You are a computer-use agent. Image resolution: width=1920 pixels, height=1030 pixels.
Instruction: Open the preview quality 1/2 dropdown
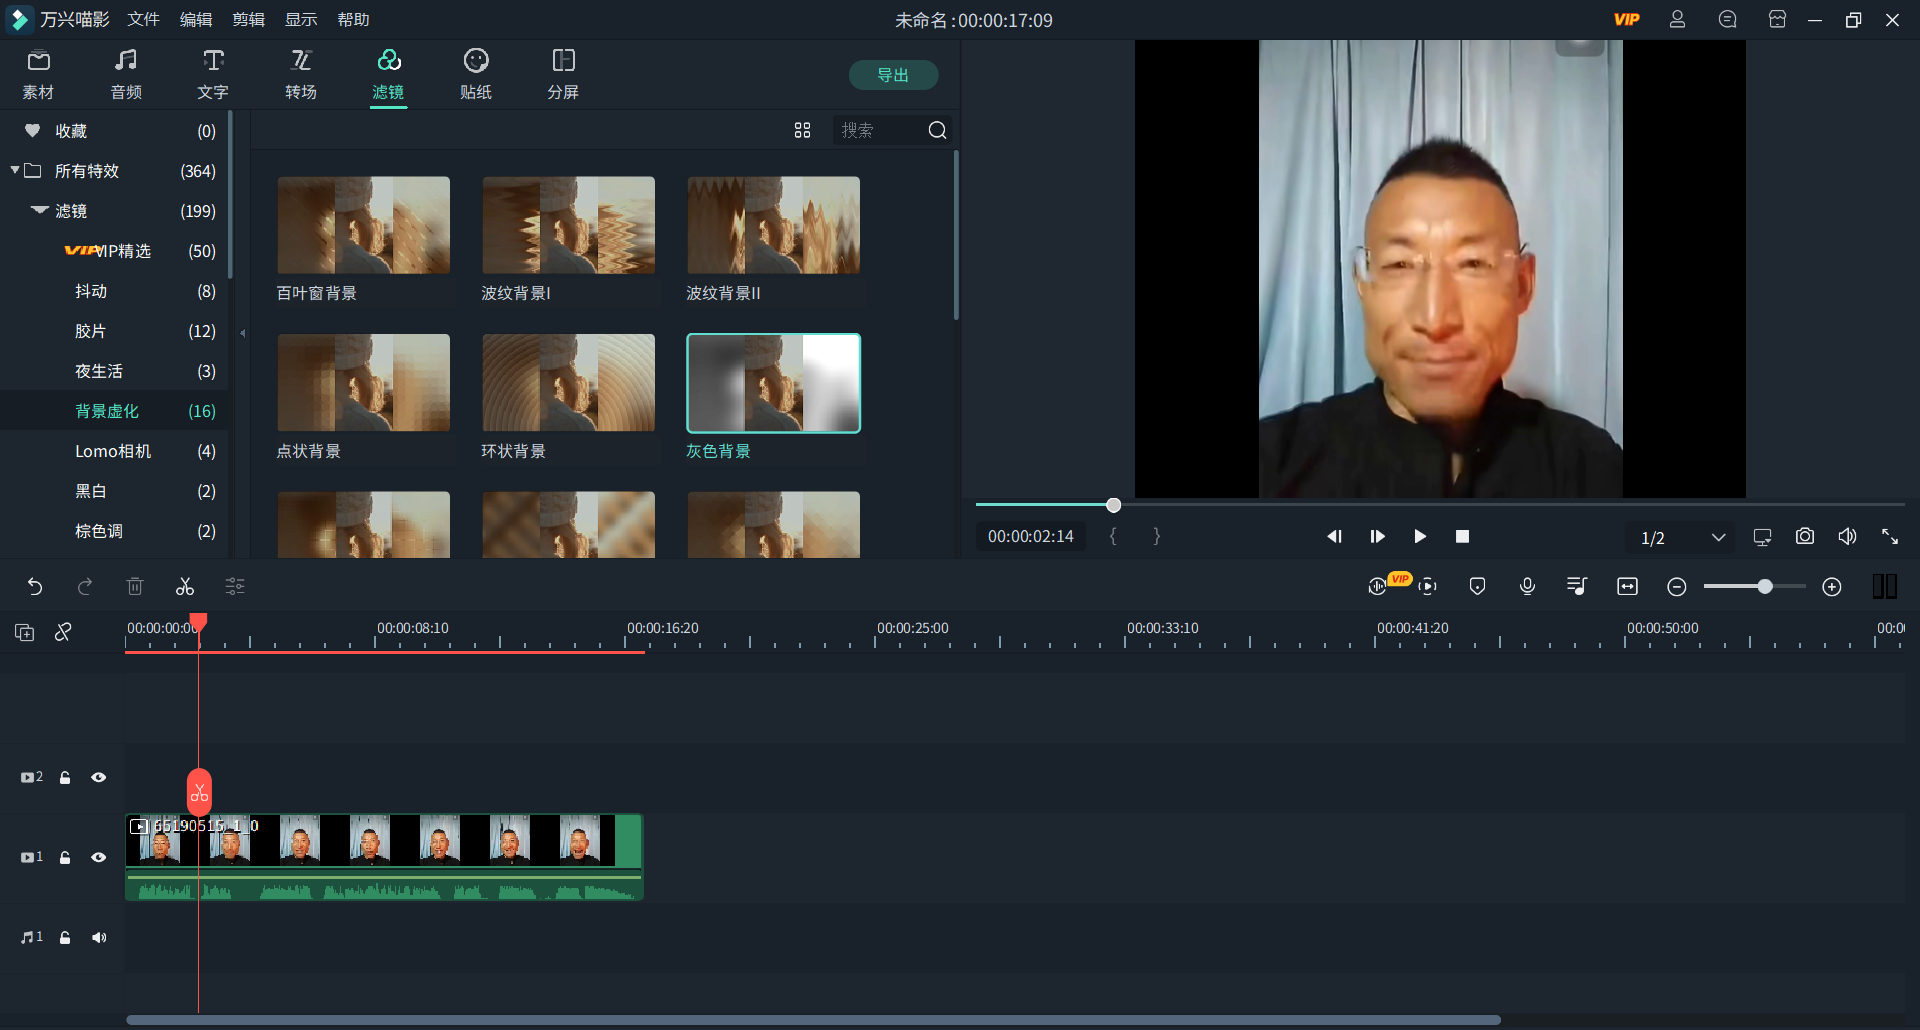pos(1680,537)
